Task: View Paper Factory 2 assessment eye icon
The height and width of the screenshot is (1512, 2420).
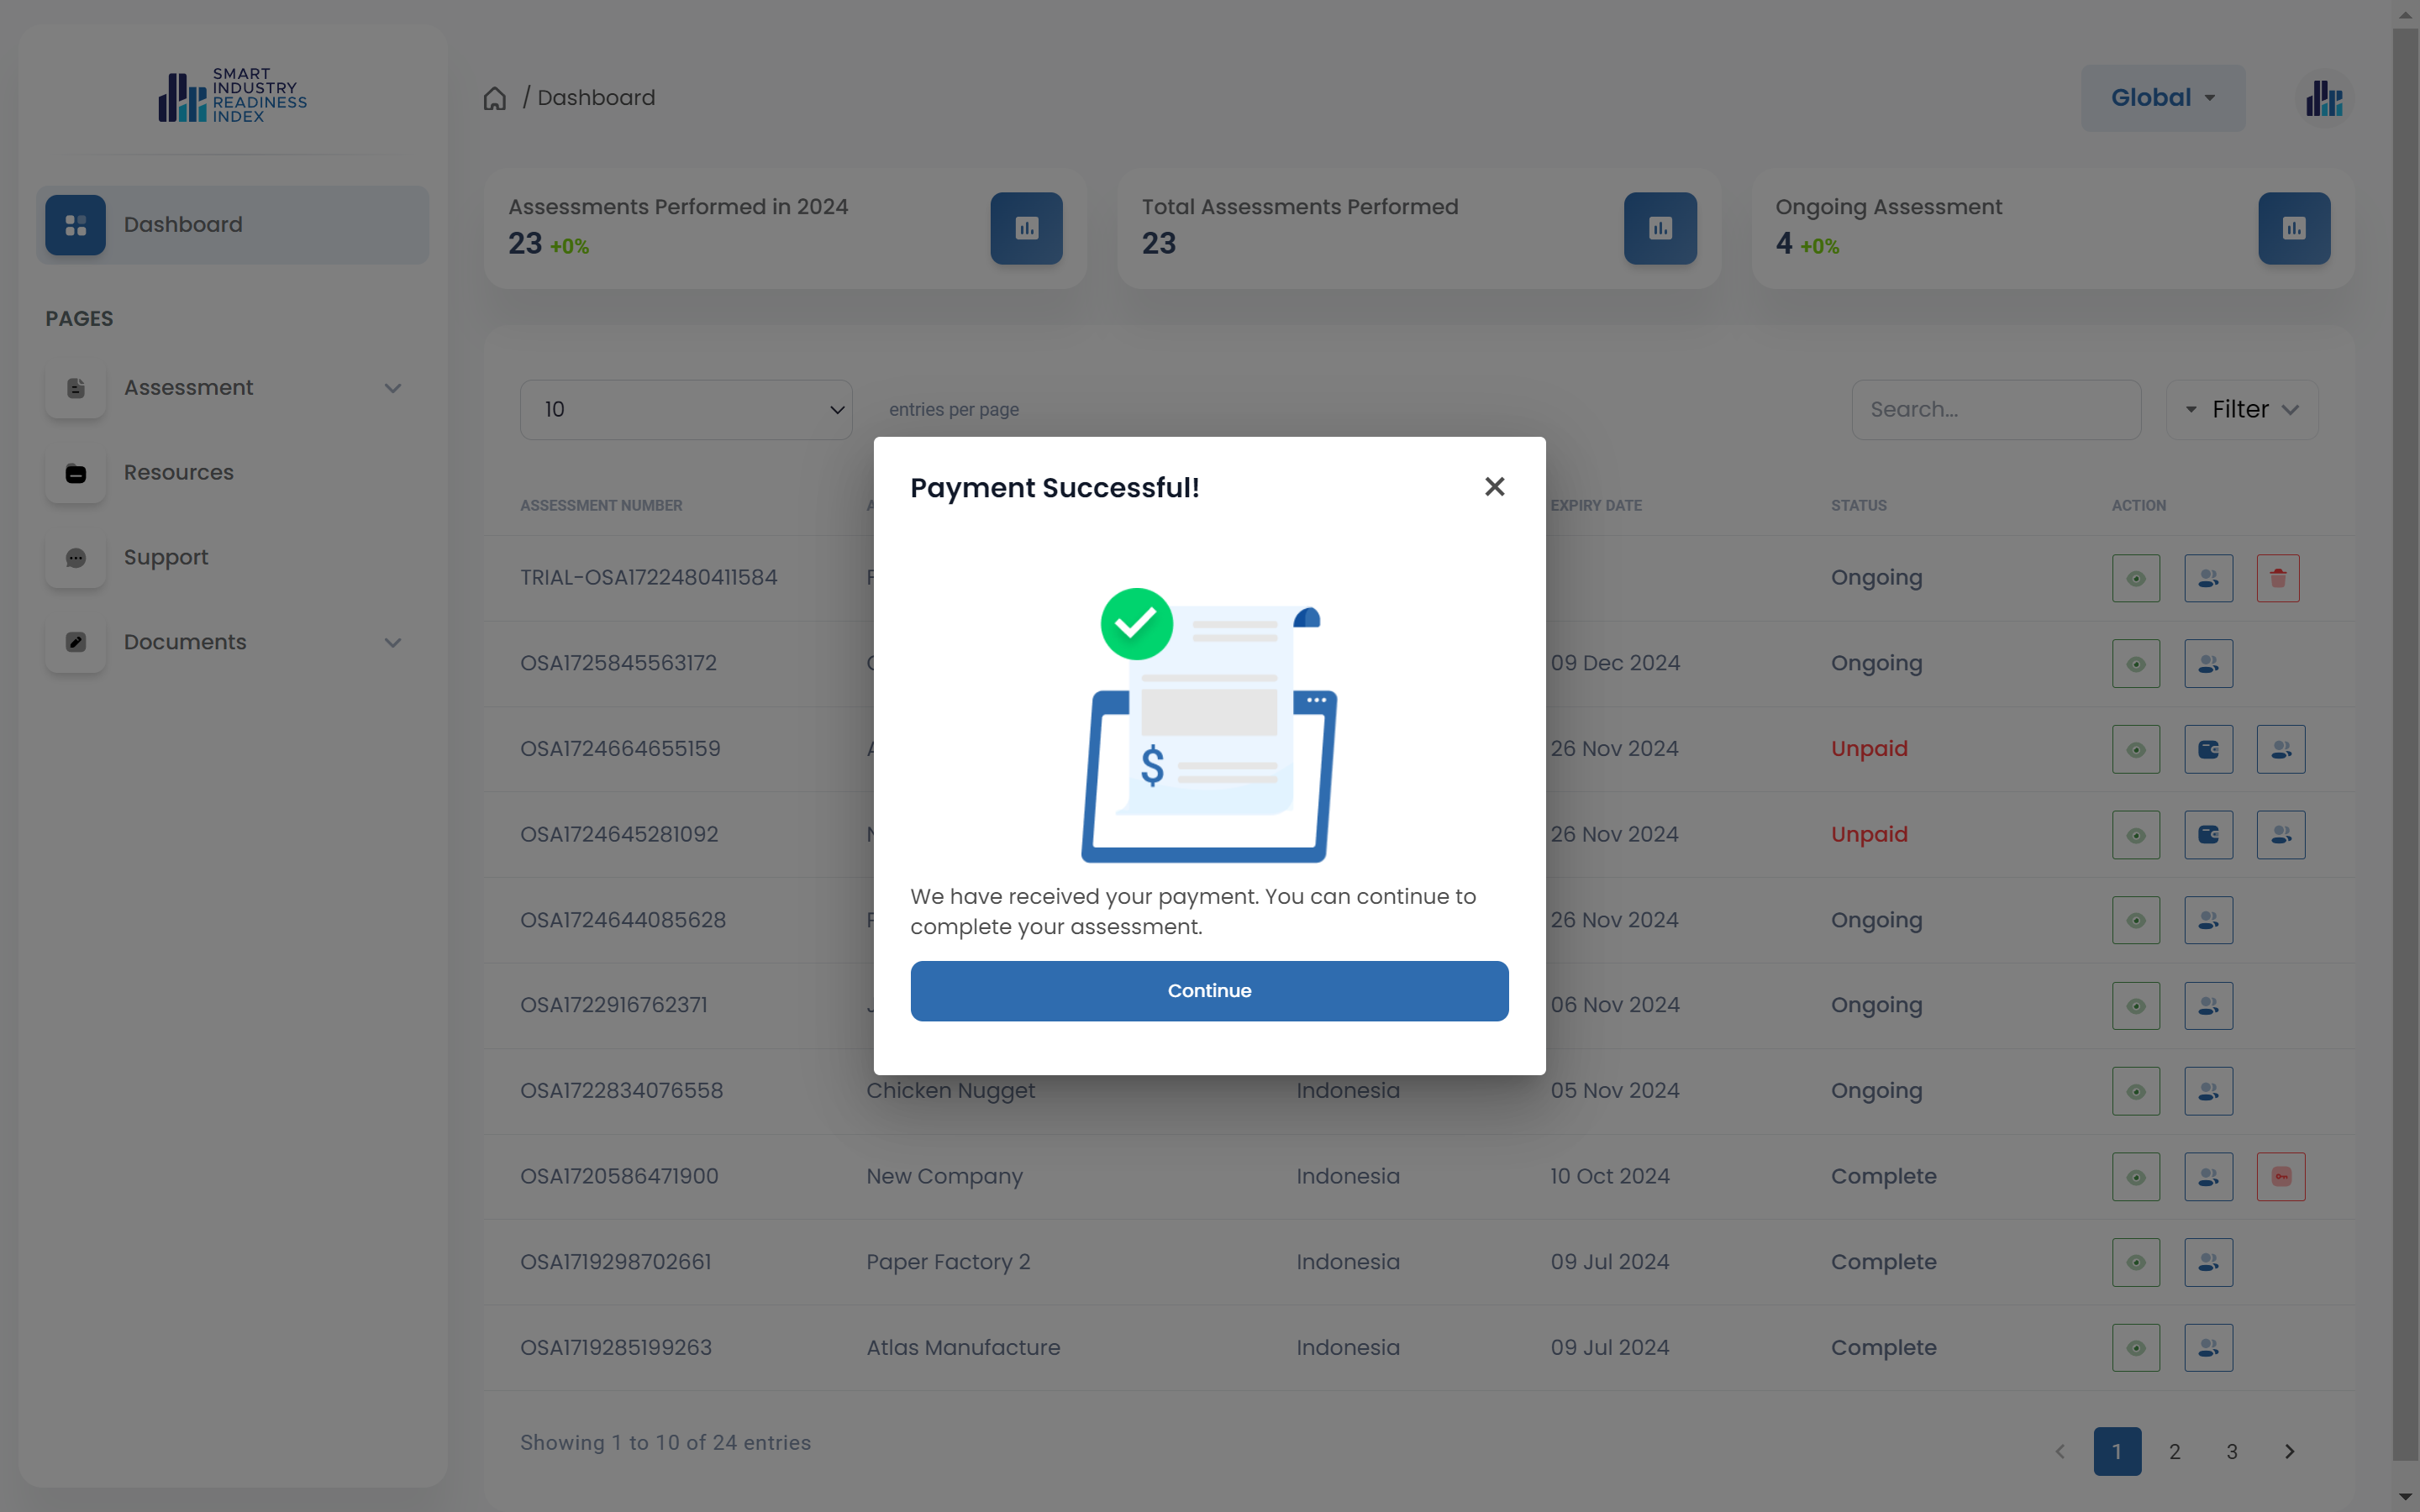Action: (x=2136, y=1262)
